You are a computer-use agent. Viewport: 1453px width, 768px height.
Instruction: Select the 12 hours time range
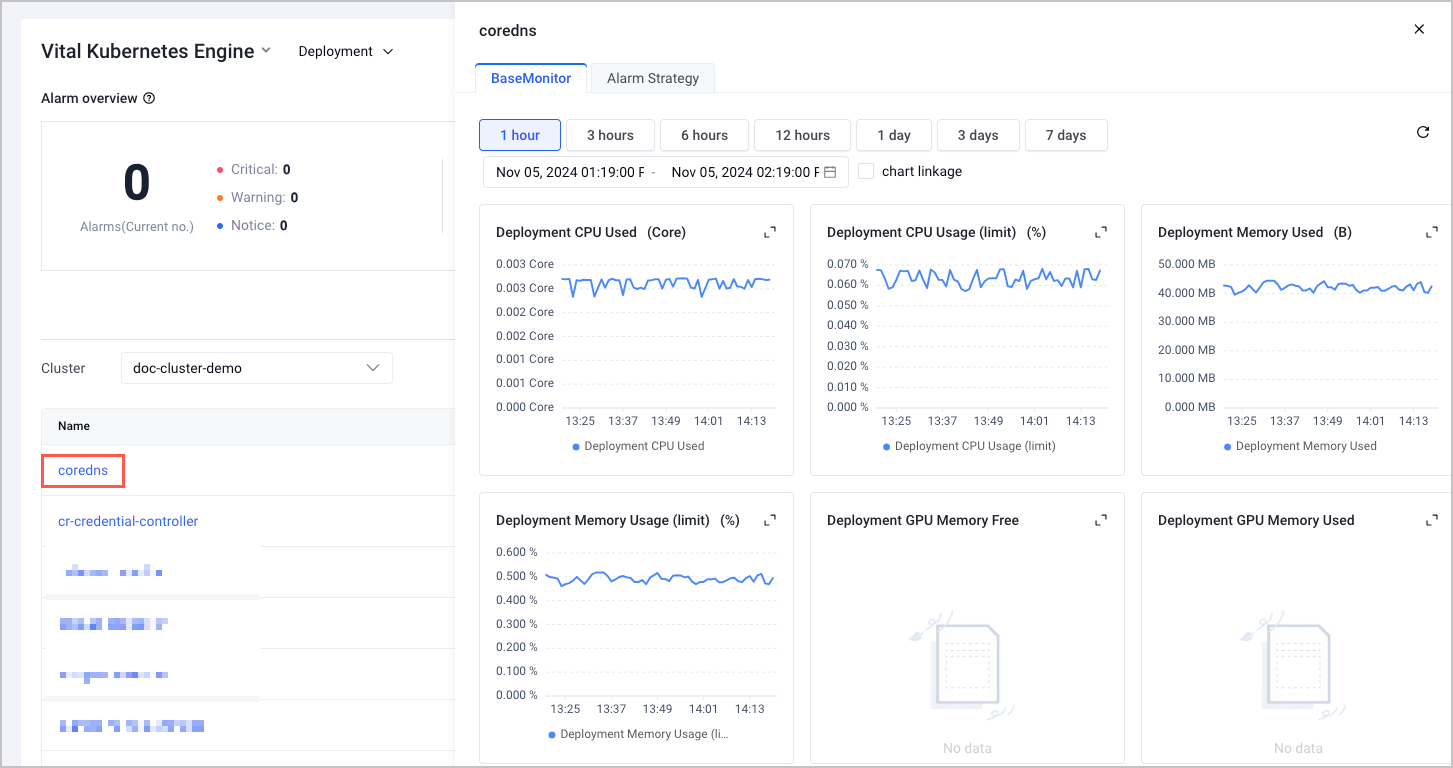tap(802, 135)
